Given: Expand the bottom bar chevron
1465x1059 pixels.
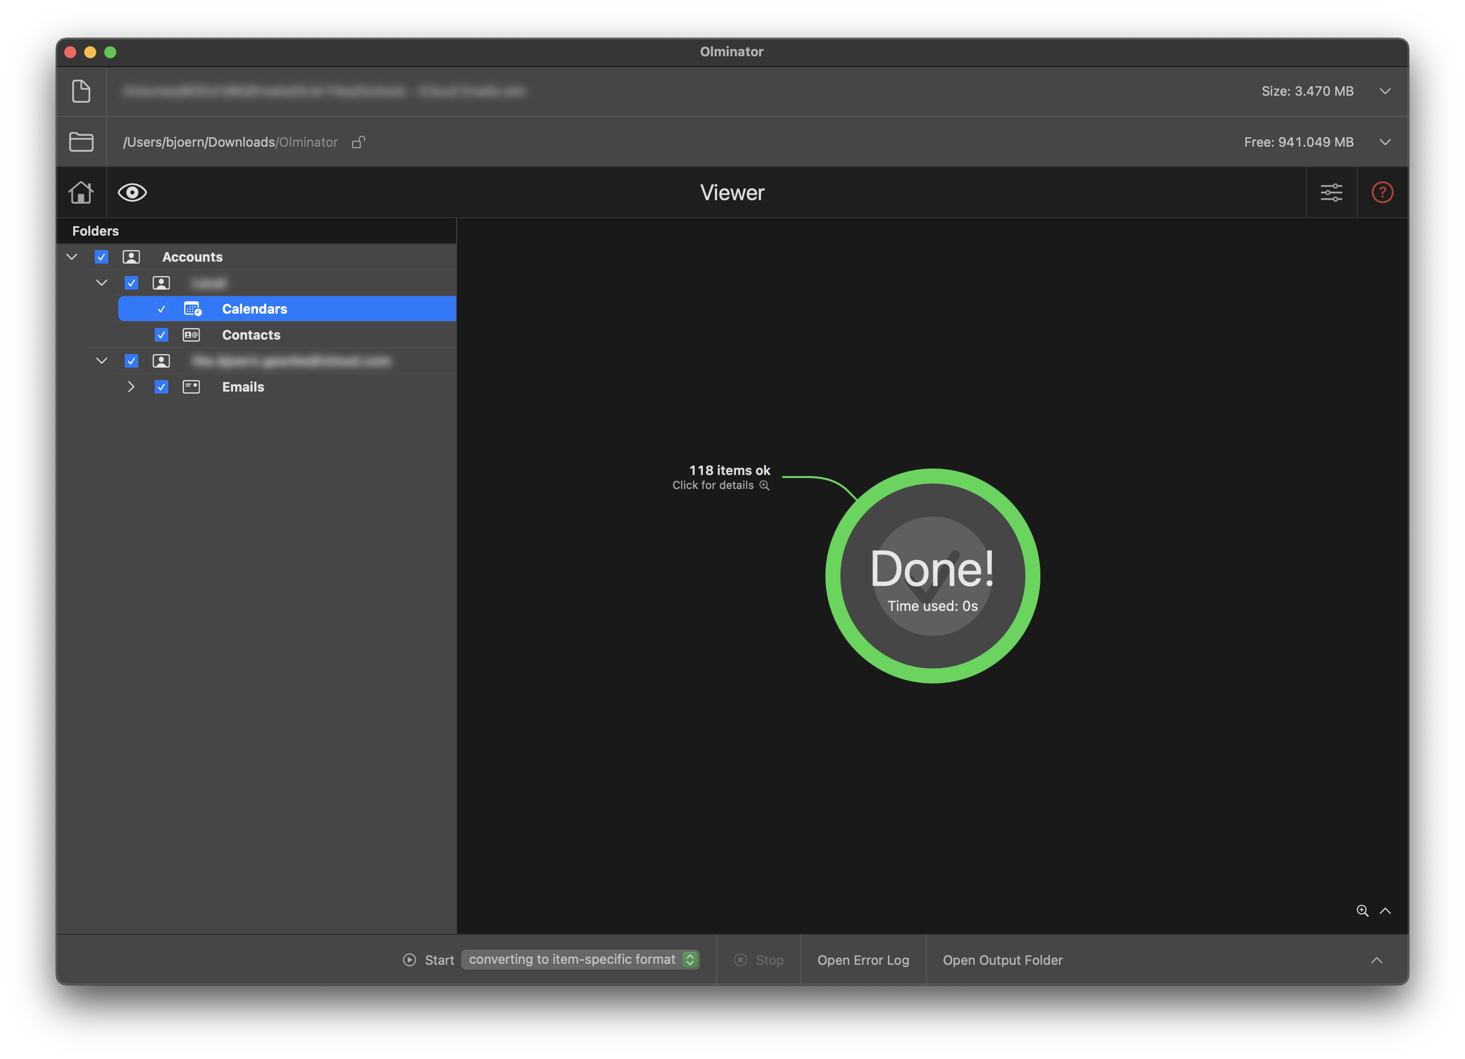Looking at the screenshot, I should pyautogui.click(x=1376, y=960).
